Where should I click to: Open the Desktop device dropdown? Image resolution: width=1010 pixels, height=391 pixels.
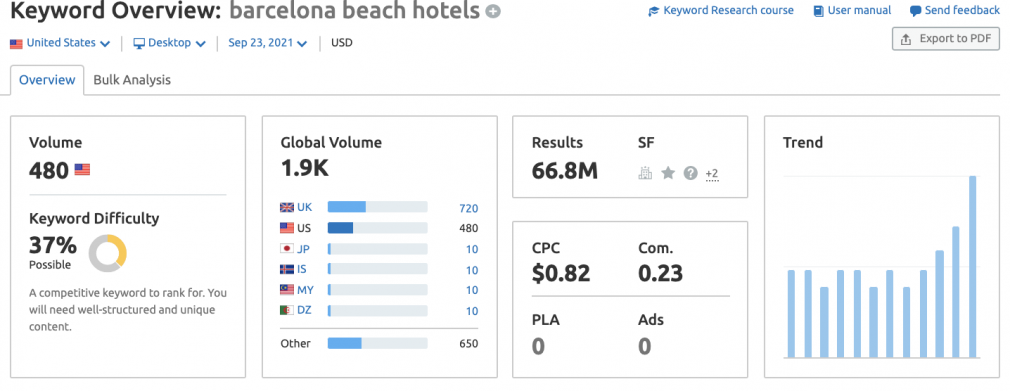click(x=169, y=43)
